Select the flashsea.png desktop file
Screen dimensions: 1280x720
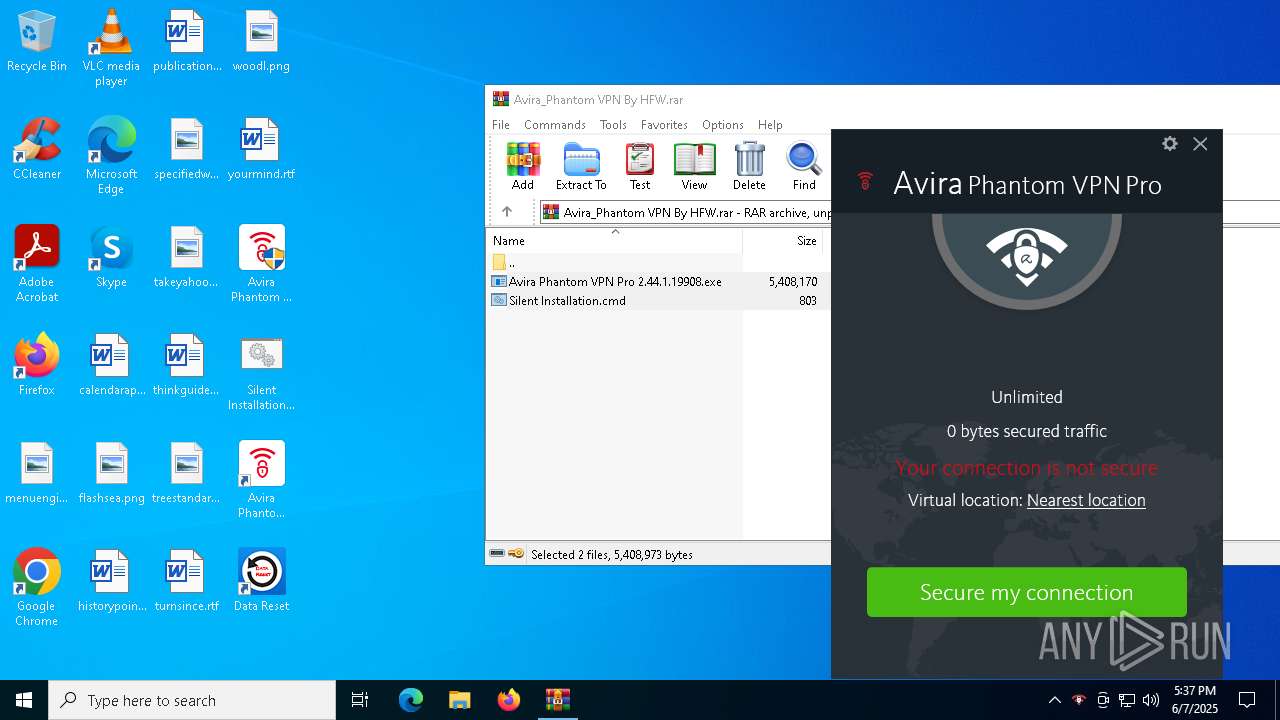tap(111, 473)
